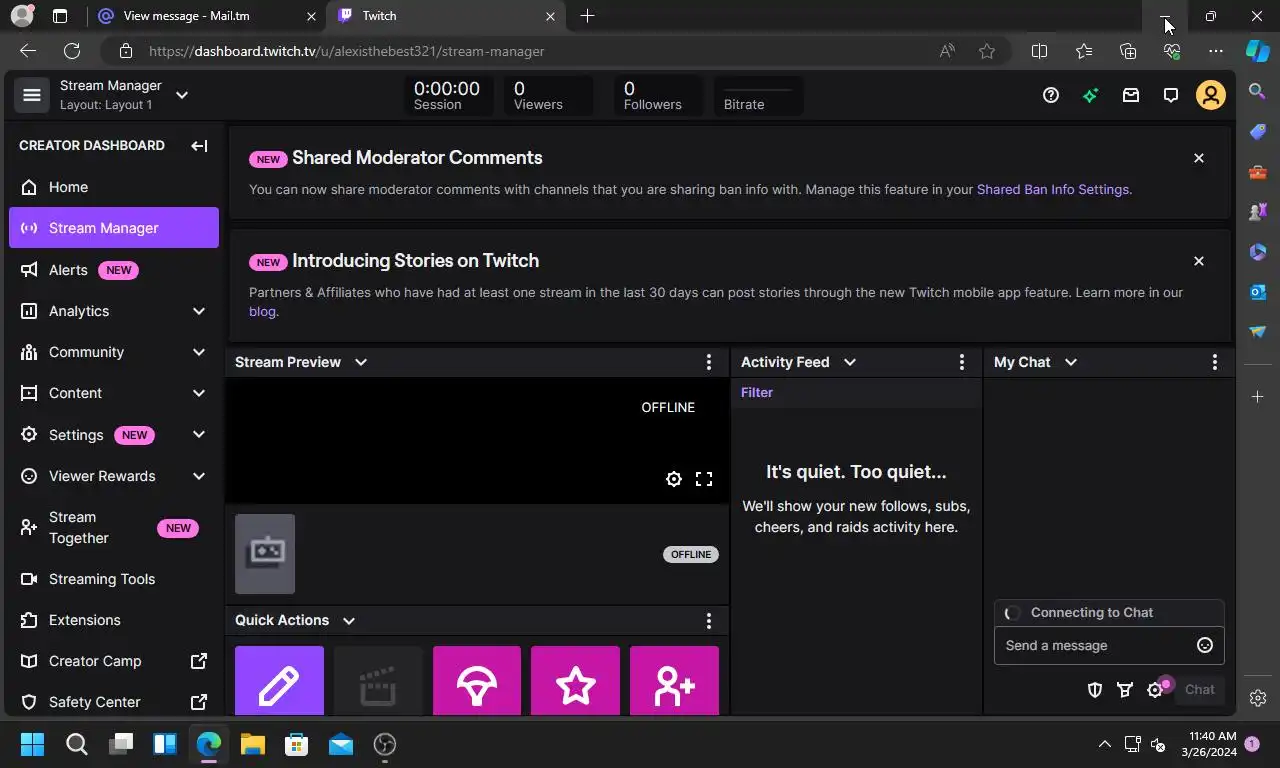The width and height of the screenshot is (1280, 768).
Task: Add this page to browser favorites
Action: click(x=987, y=51)
